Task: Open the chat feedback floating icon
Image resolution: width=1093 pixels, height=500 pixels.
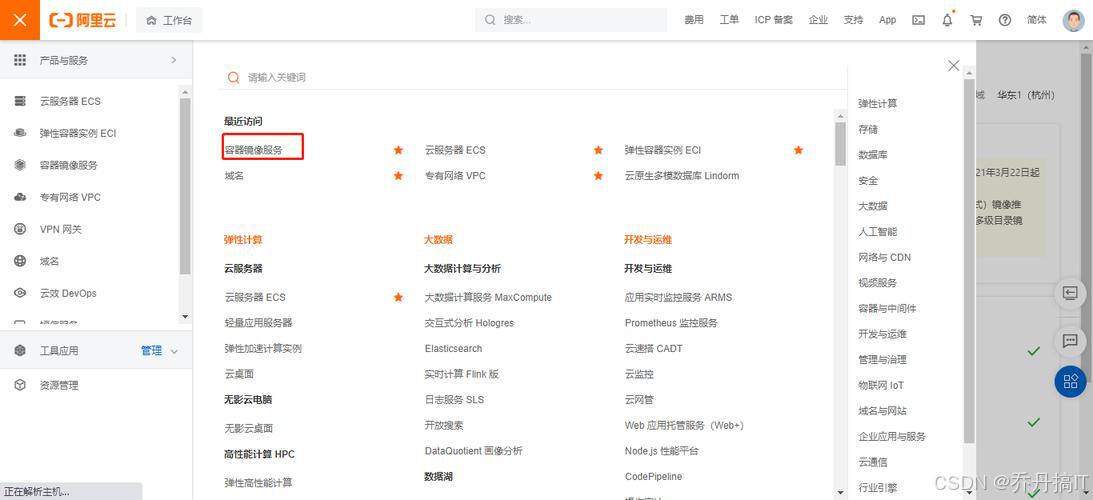Action: point(1070,340)
